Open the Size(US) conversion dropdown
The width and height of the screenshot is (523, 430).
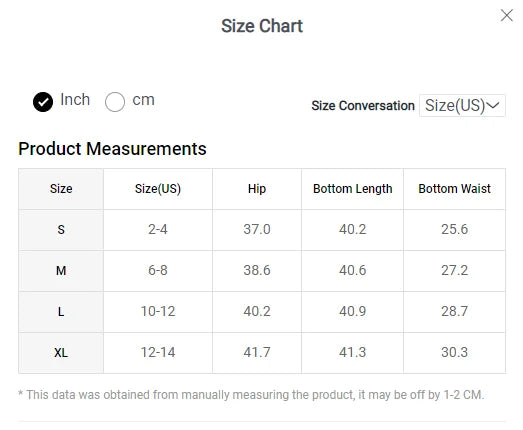coord(462,105)
